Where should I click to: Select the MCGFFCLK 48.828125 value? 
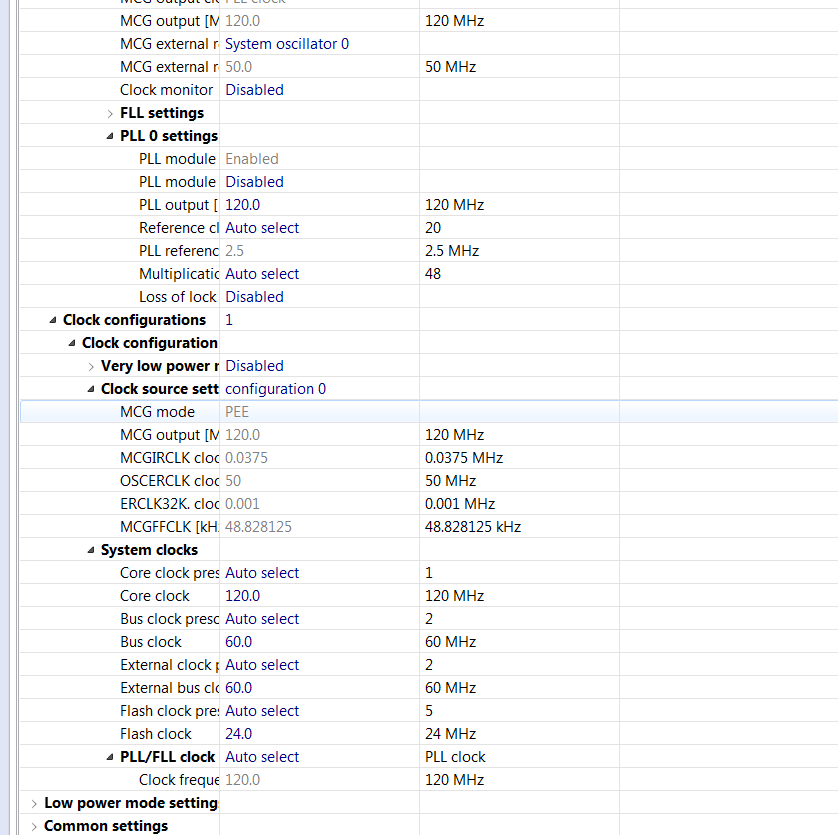click(259, 527)
